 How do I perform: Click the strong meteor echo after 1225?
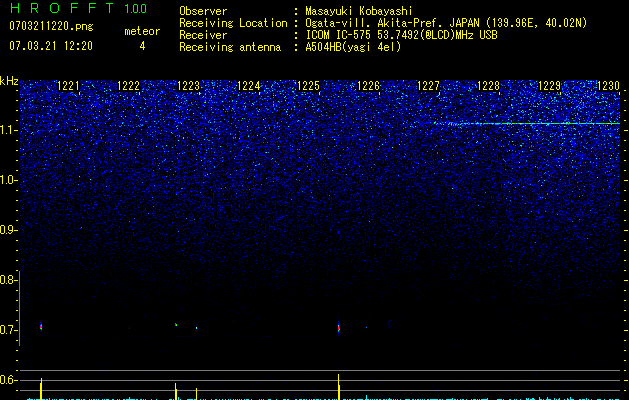(339, 328)
